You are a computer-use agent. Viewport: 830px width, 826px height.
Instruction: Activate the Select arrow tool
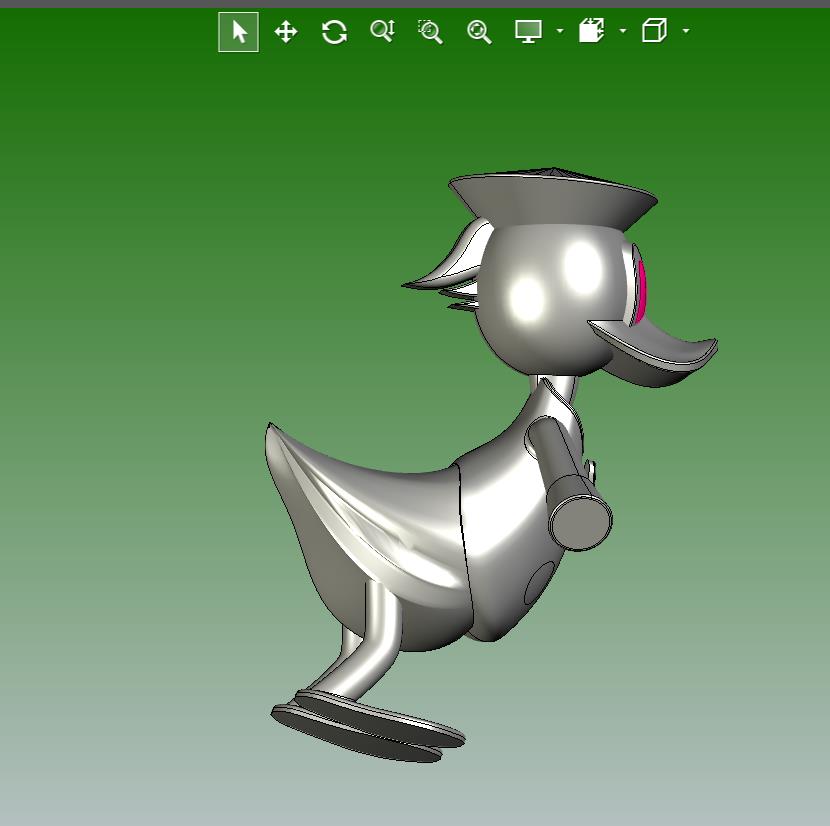[239, 32]
